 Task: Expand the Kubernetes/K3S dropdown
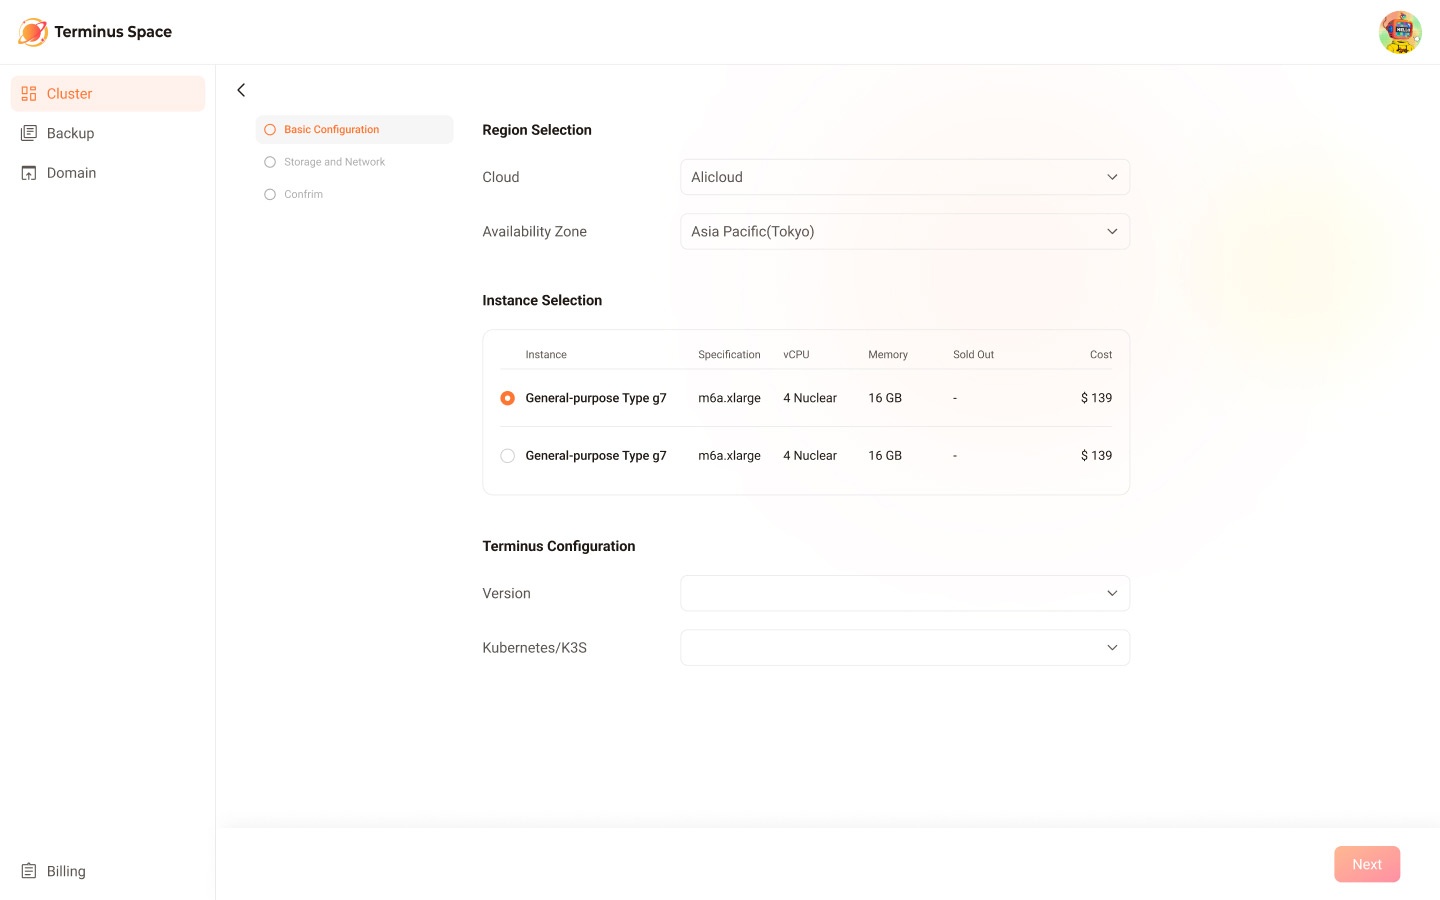coord(904,648)
